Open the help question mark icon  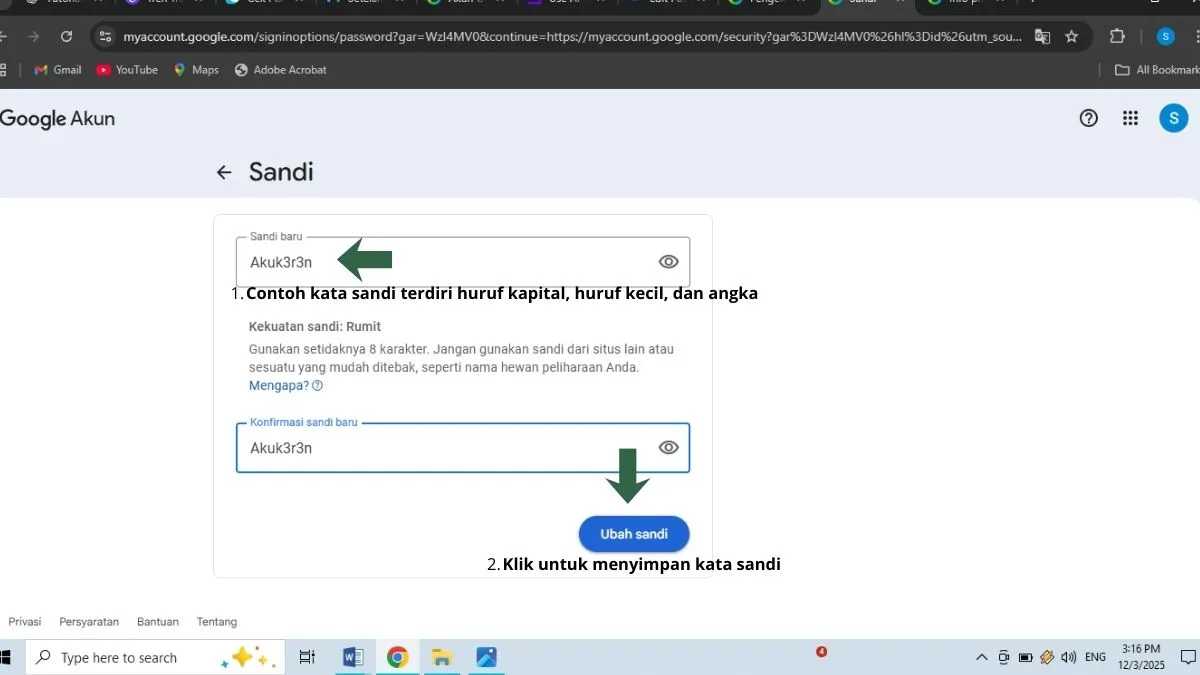1088,118
